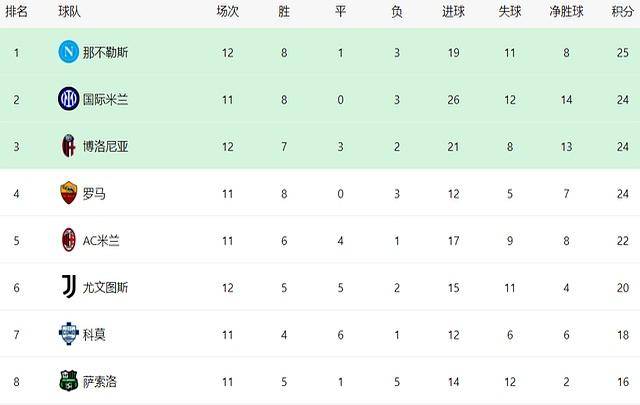Select the 博洛尼亚 team name
The image size is (640, 405).
coord(106,146)
